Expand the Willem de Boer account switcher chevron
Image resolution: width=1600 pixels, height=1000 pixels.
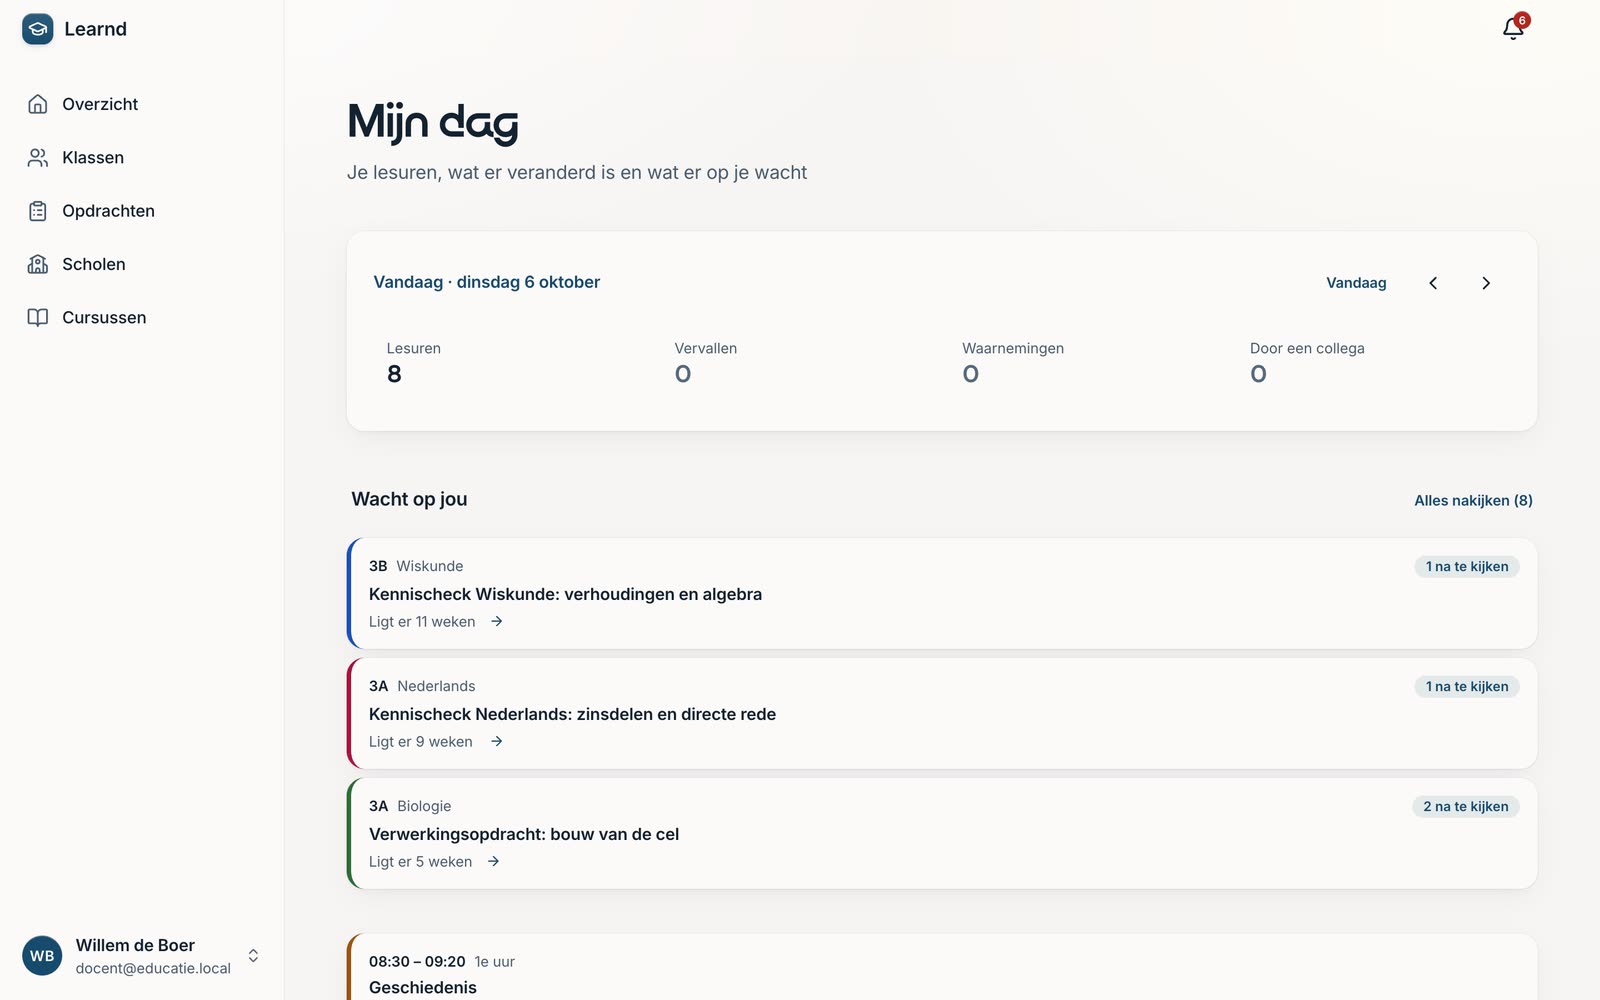tap(254, 956)
